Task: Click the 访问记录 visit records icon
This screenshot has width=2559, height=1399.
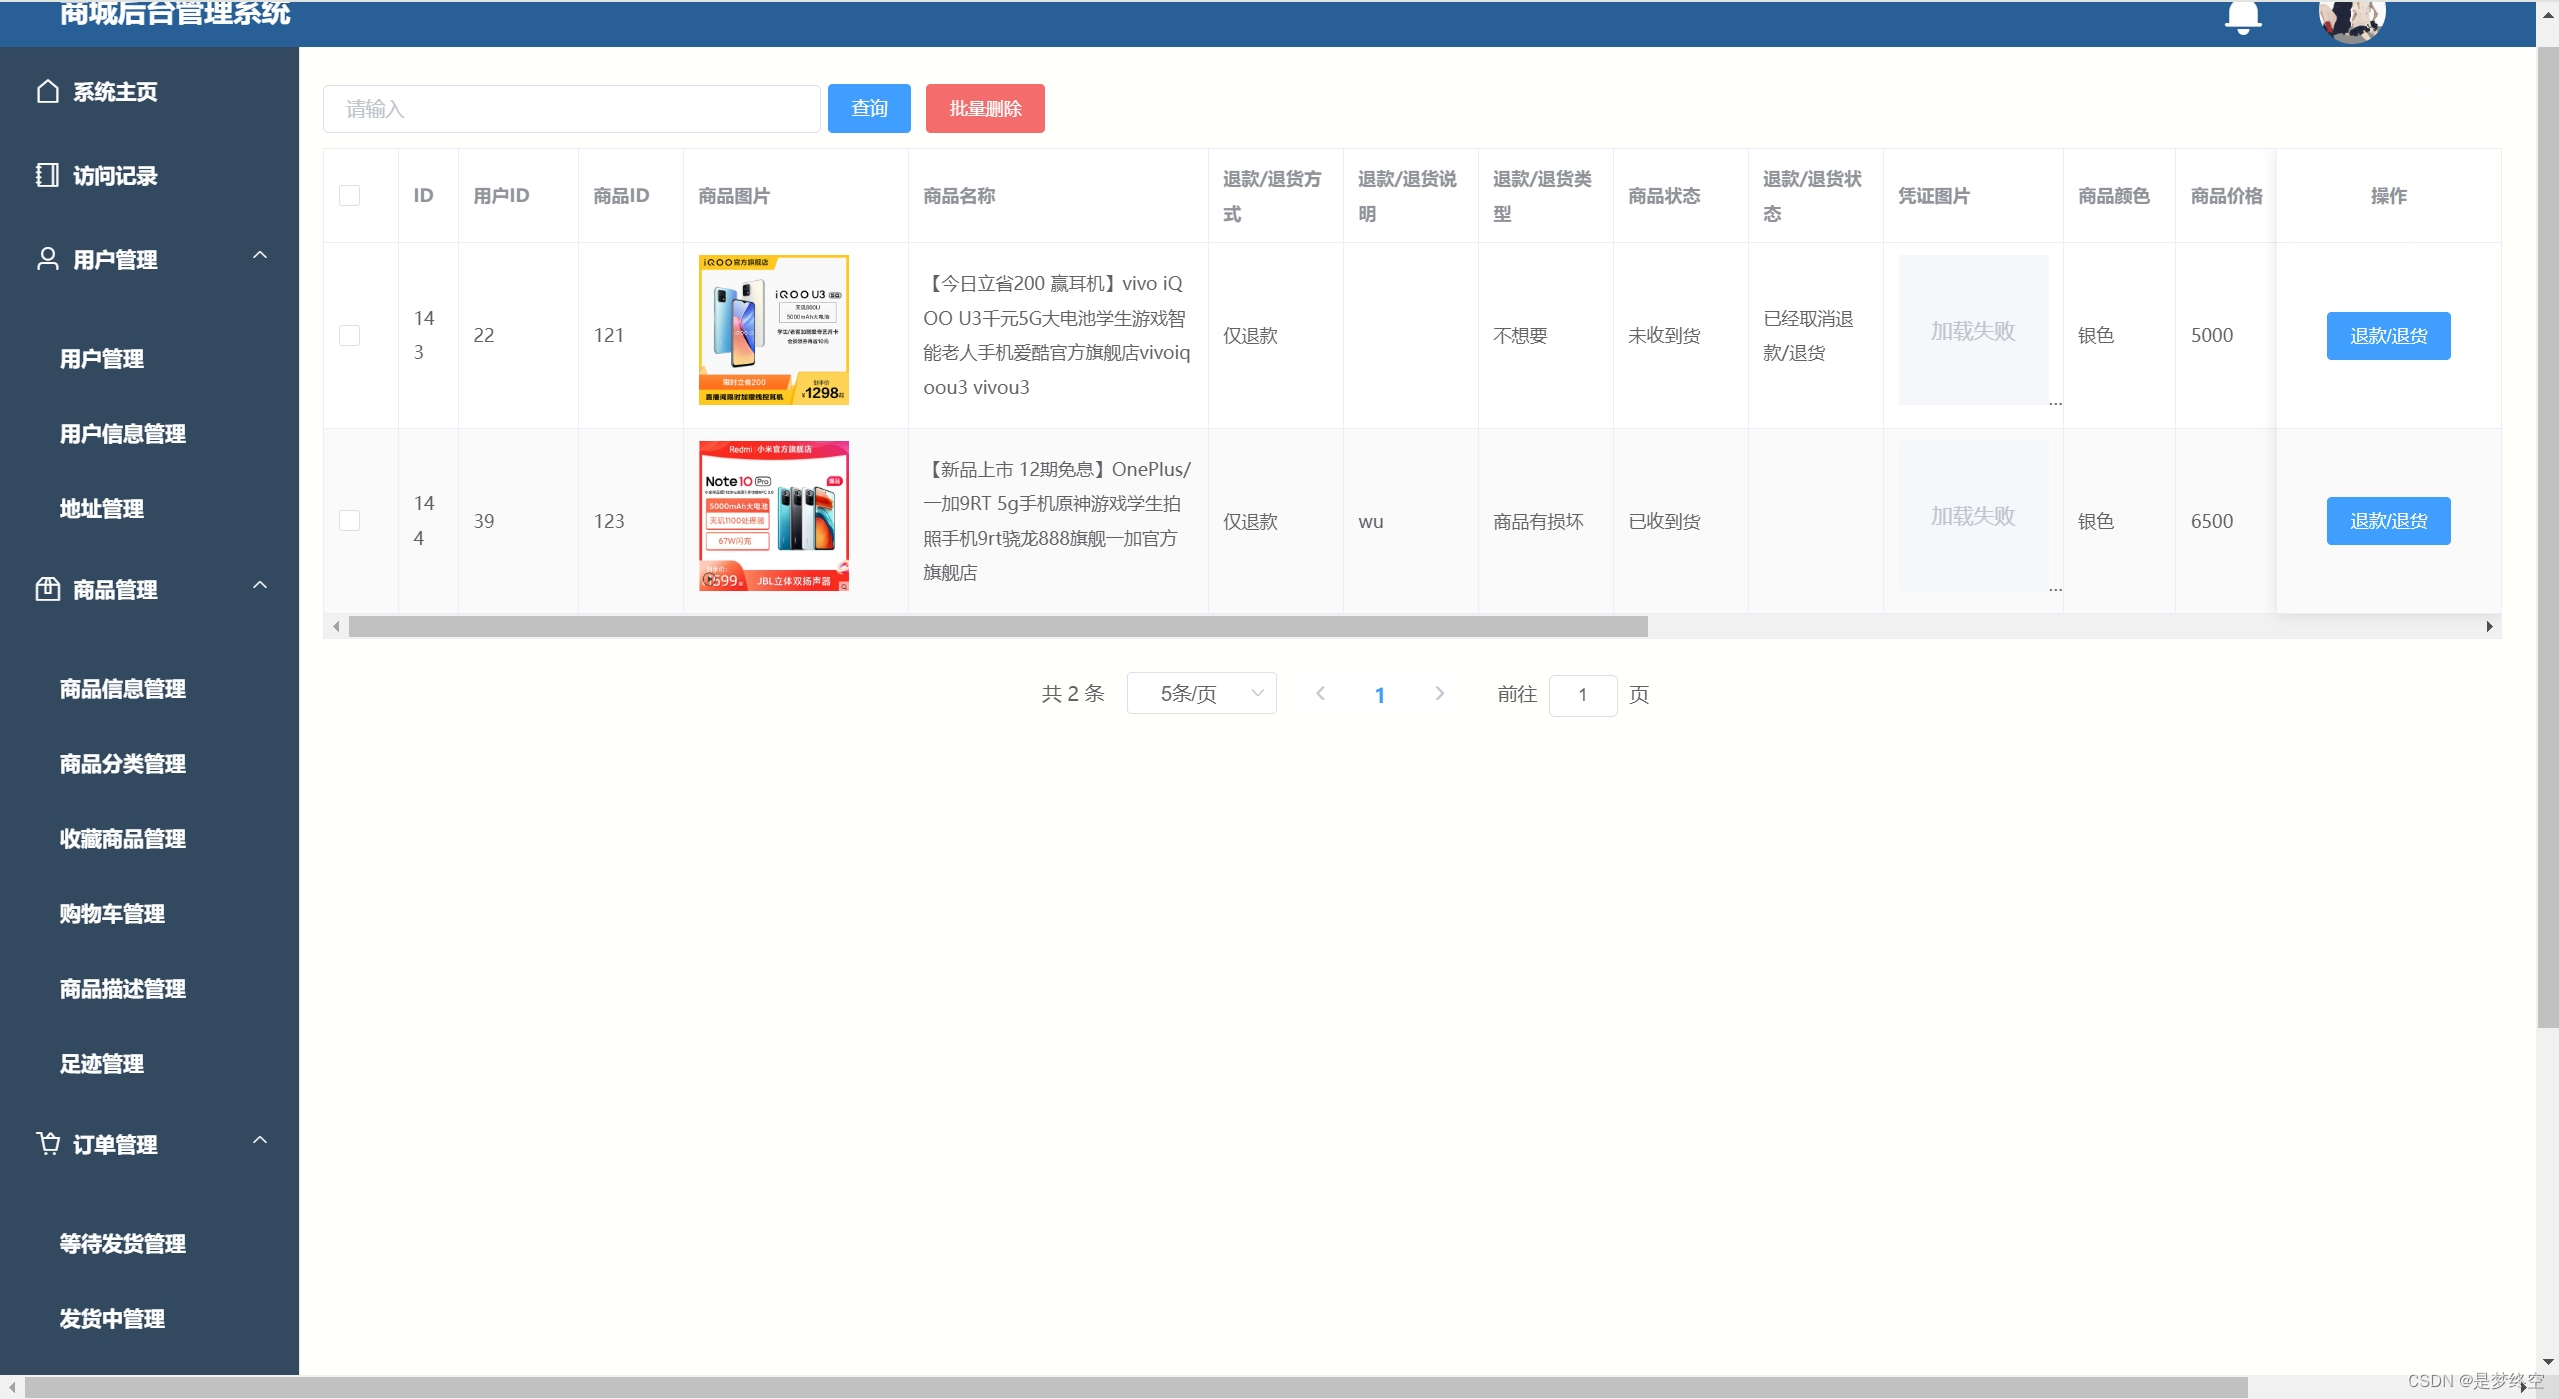Action: (45, 174)
